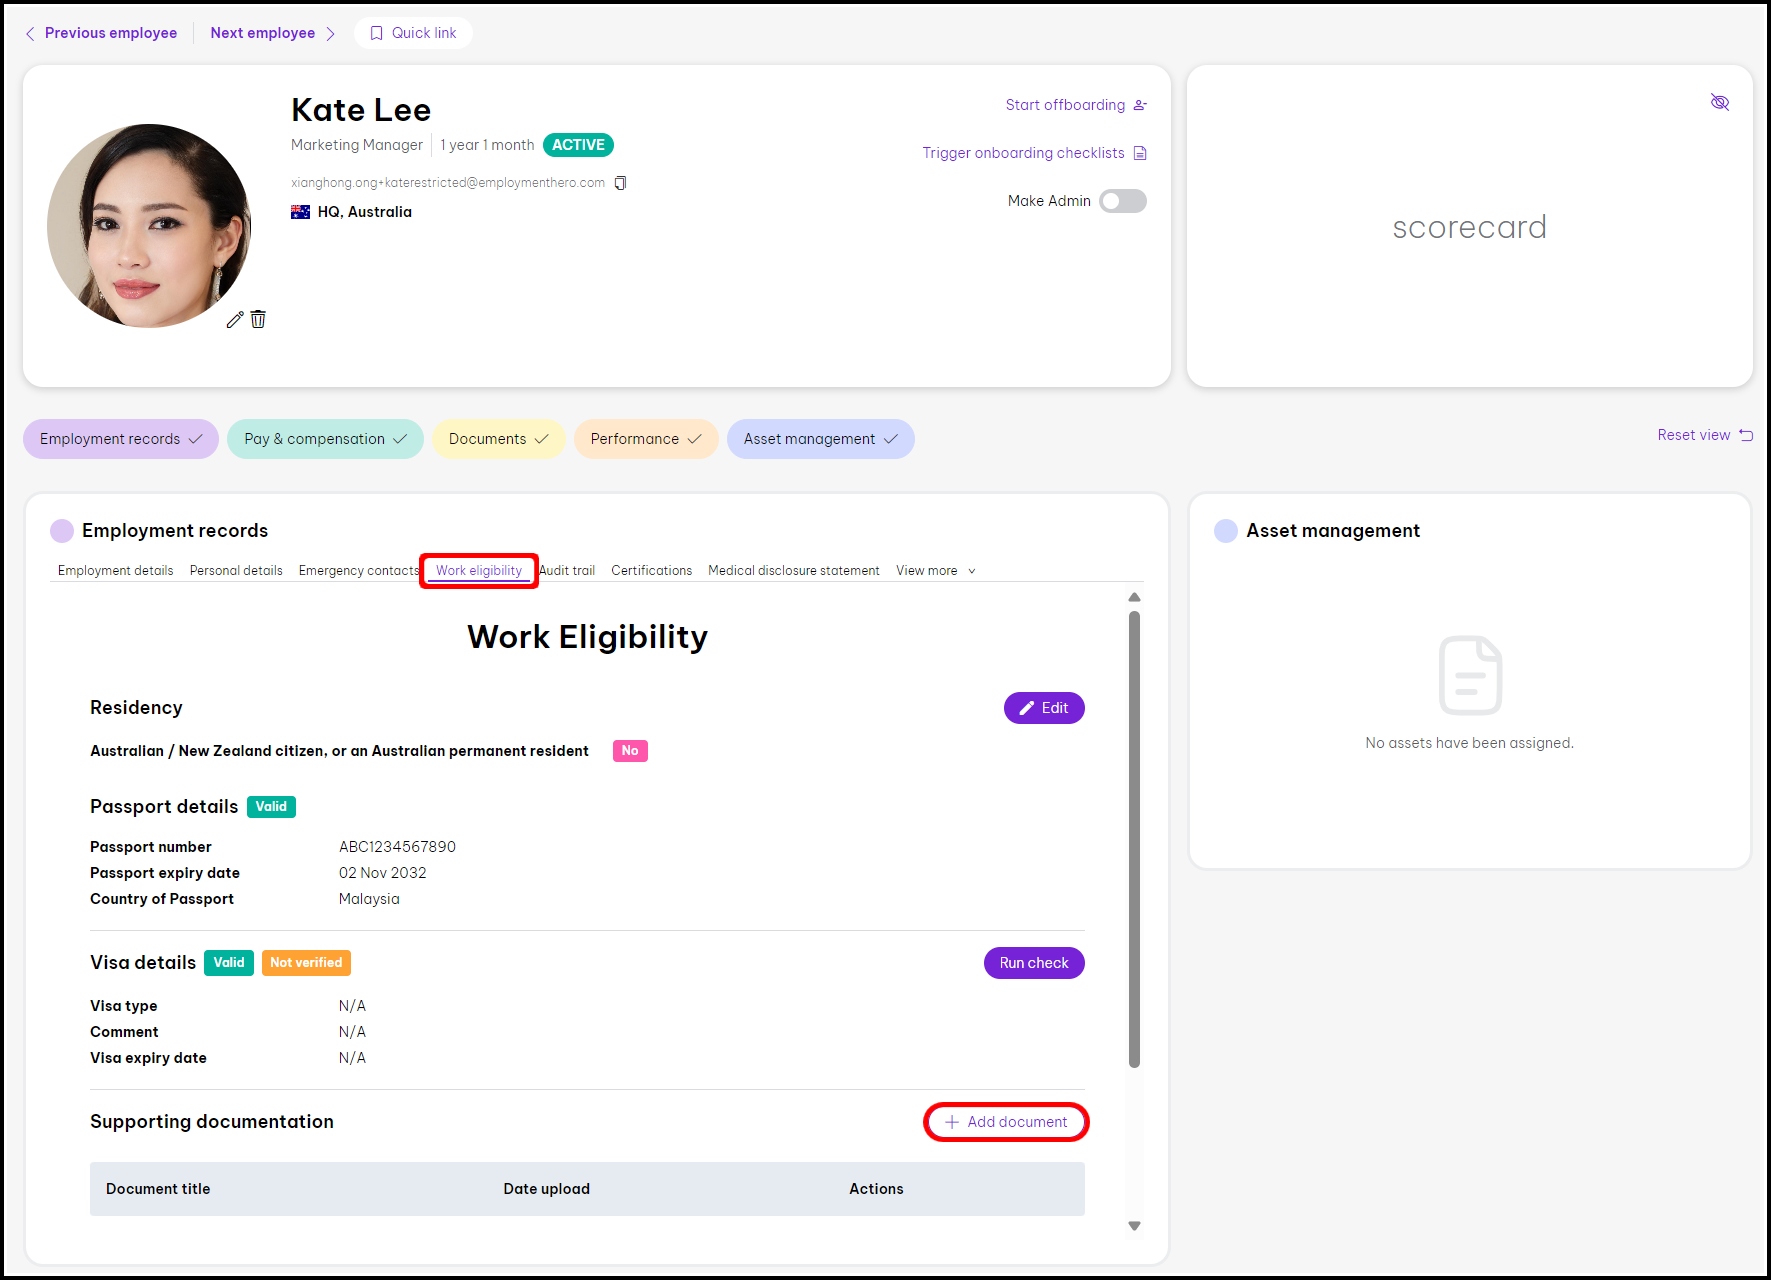Click the Quick link bookmark icon
This screenshot has height=1280, width=1771.
pos(377,33)
